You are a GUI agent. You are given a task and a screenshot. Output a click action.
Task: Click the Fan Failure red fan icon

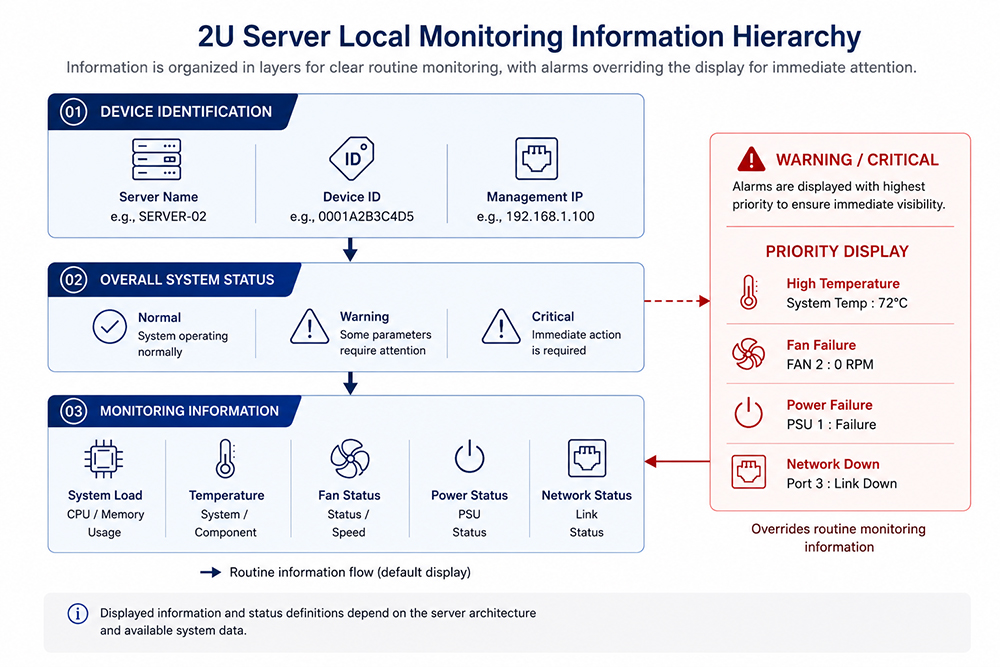tap(748, 354)
